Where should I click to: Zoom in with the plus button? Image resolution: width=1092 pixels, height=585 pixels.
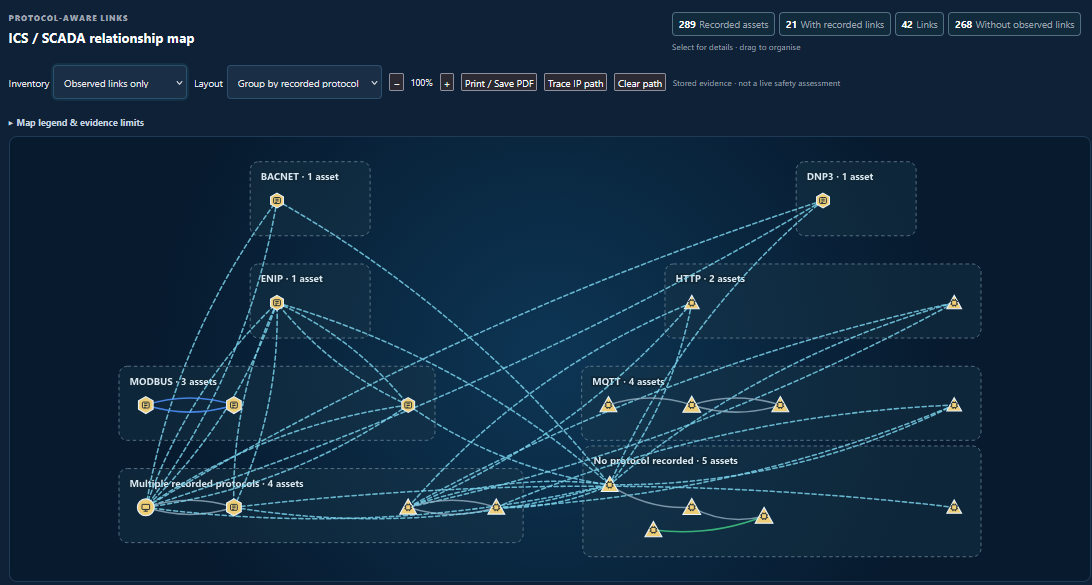click(x=447, y=82)
